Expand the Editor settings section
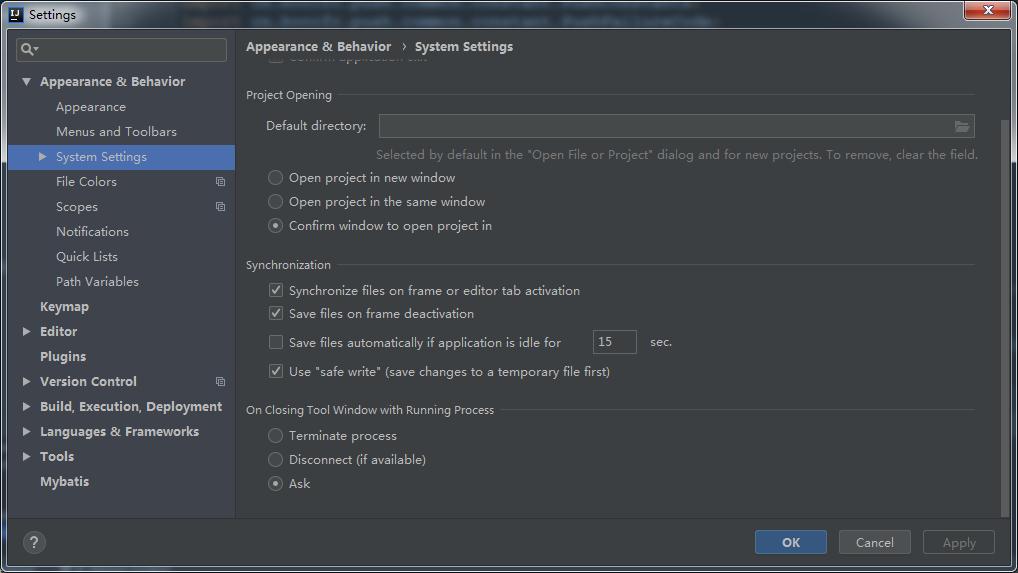This screenshot has width=1018, height=573. click(x=26, y=332)
